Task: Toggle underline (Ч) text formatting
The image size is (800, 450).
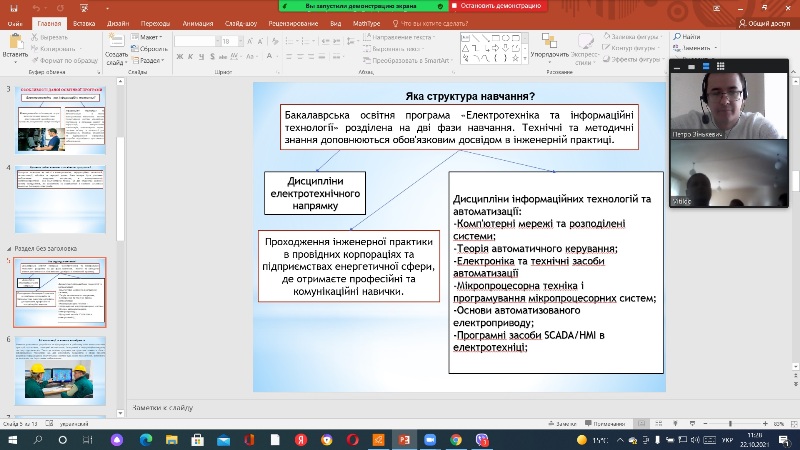Action: click(x=202, y=58)
